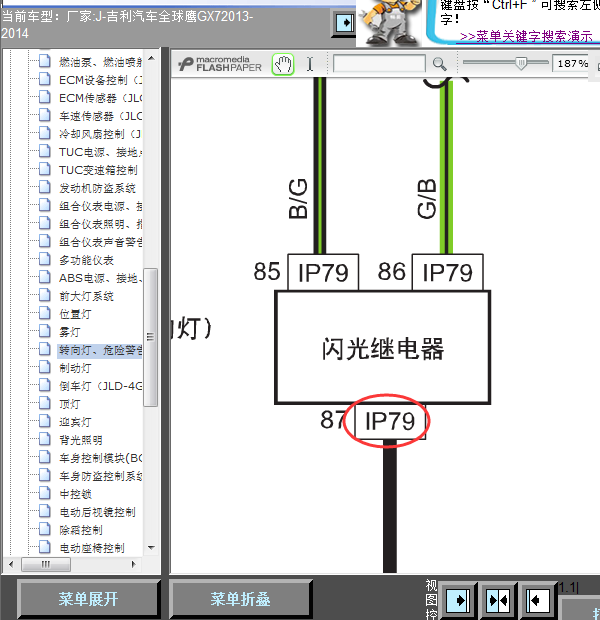Click the document icon beside 制动灯
600x620 pixels.
pos(45,367)
